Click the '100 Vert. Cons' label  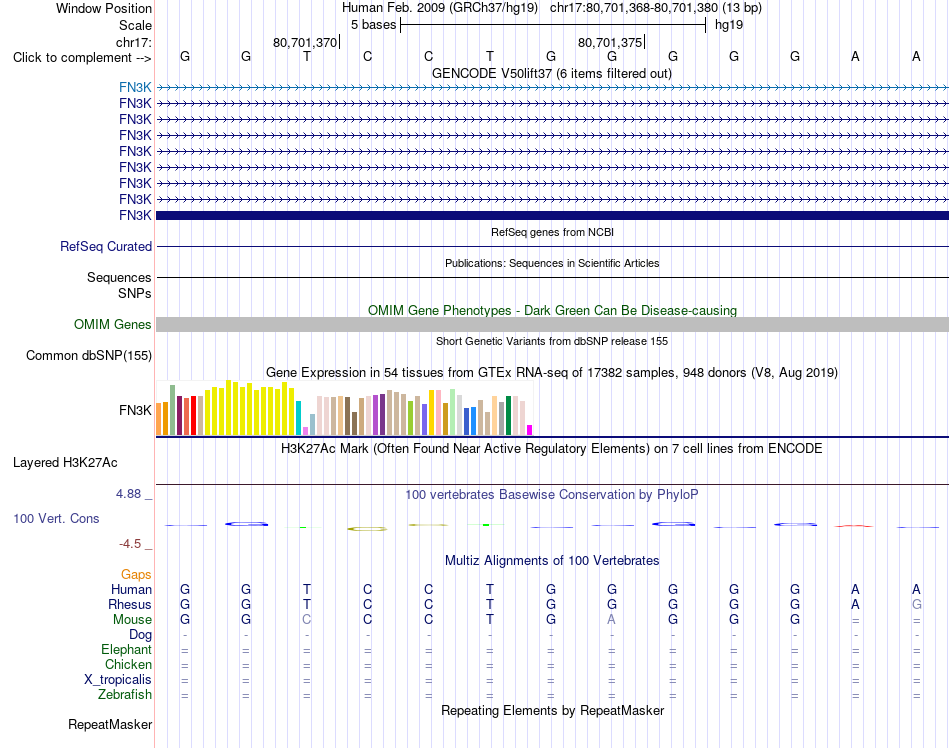point(56,518)
